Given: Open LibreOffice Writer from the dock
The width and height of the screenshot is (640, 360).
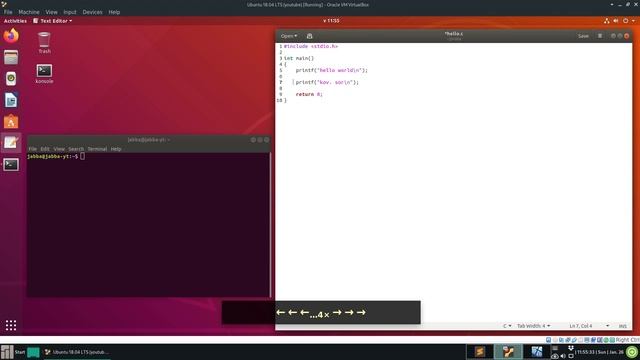Looking at the screenshot, I should point(11,100).
